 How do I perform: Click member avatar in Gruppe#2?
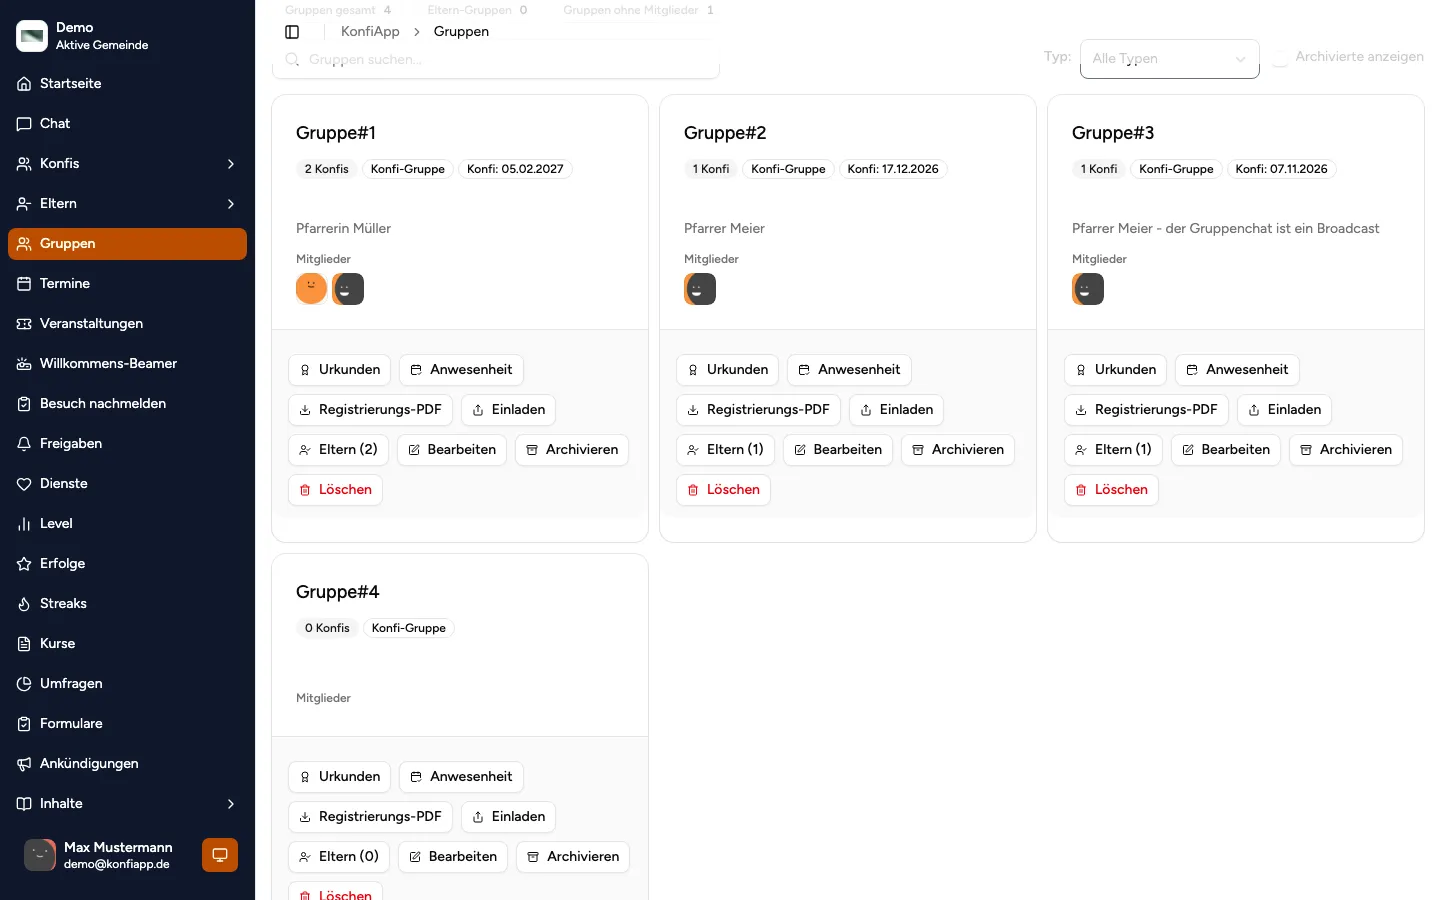[700, 289]
